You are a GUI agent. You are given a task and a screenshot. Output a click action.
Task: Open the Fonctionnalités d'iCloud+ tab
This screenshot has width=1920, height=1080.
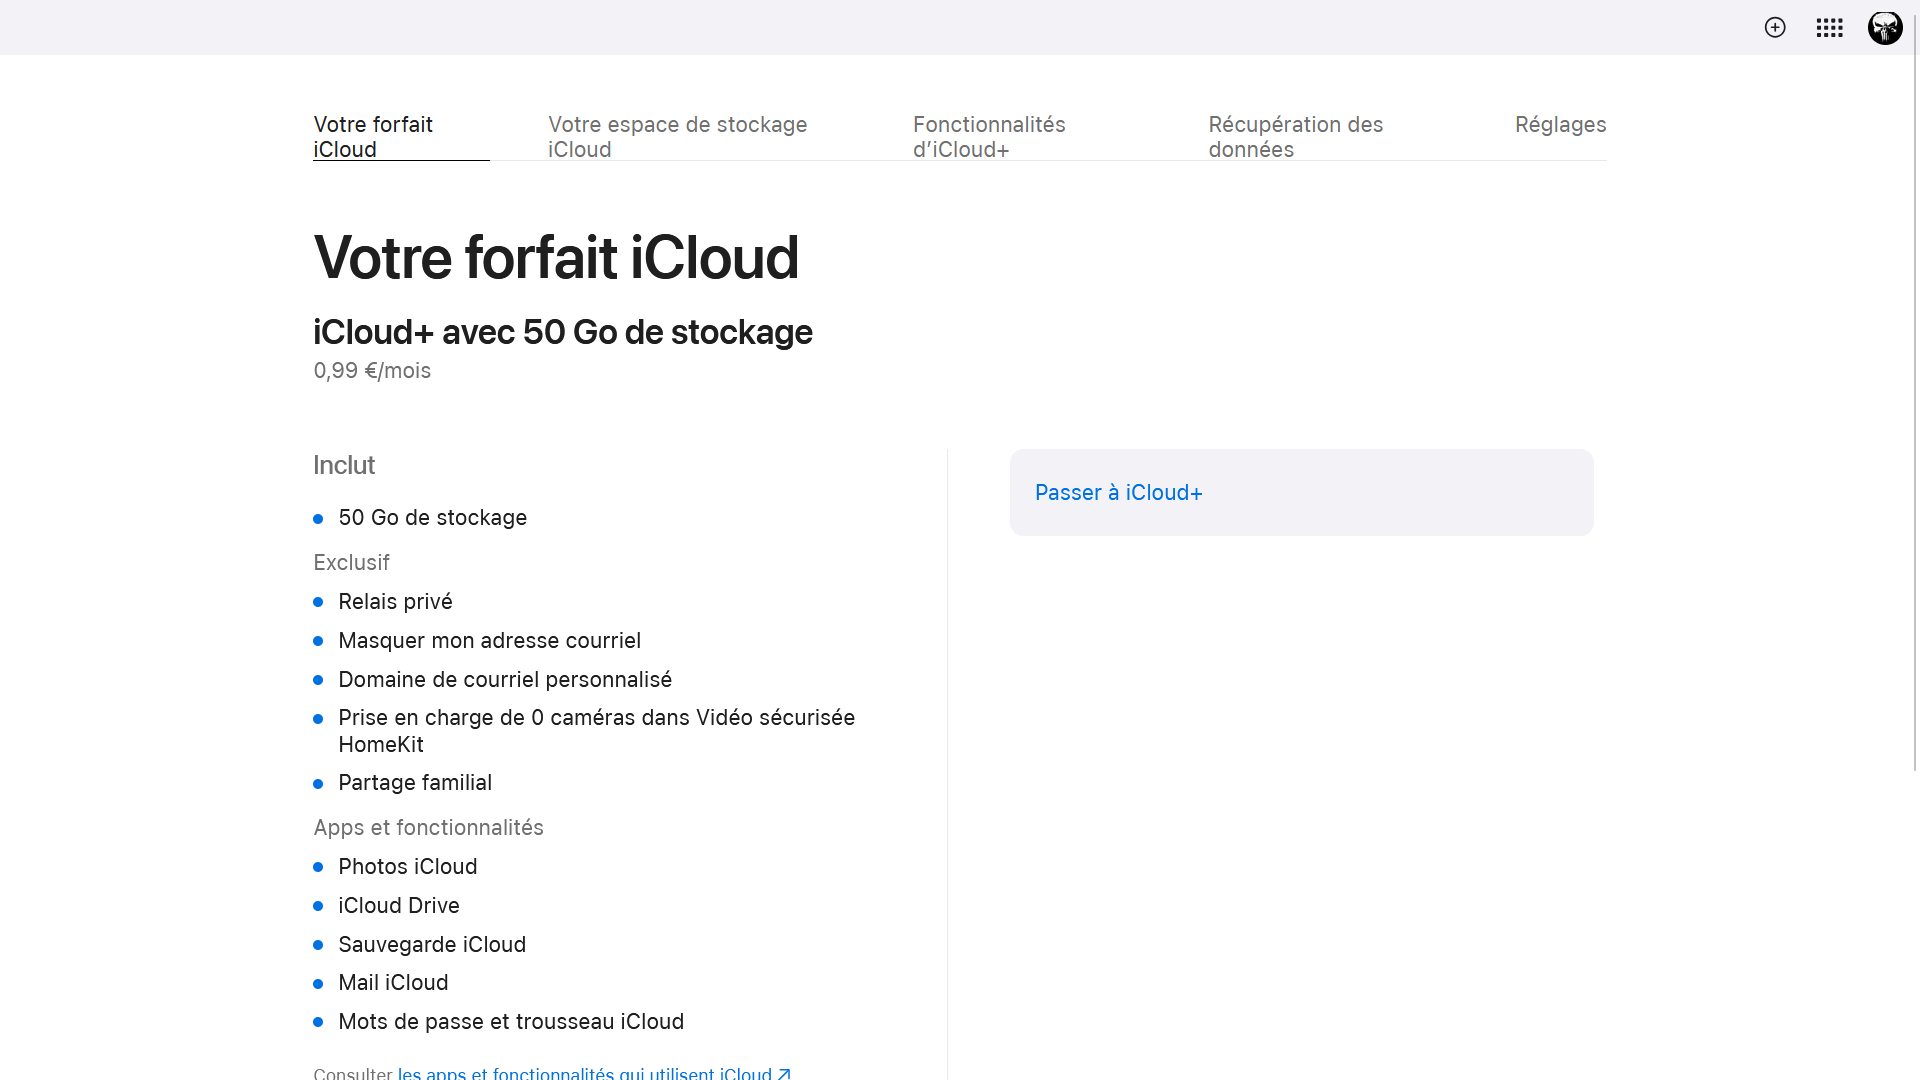tap(989, 137)
